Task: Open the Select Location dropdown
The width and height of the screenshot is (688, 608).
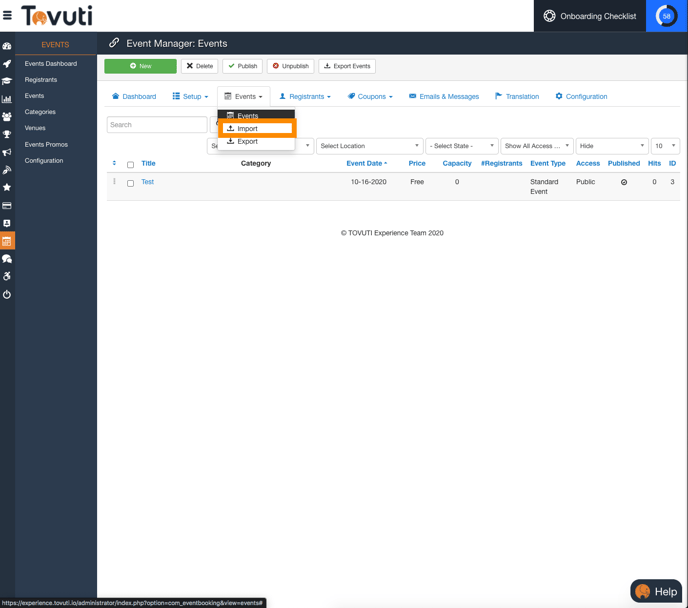Action: [x=369, y=146]
